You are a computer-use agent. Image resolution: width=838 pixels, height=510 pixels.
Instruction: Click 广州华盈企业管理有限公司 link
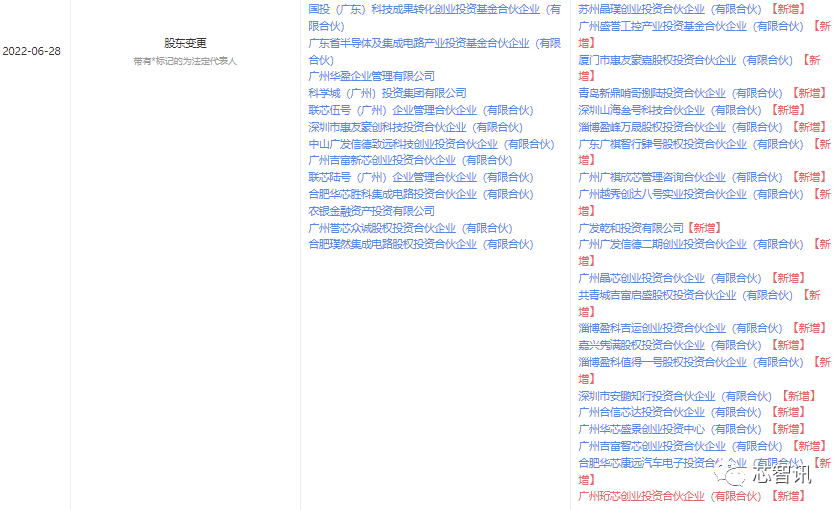click(371, 76)
